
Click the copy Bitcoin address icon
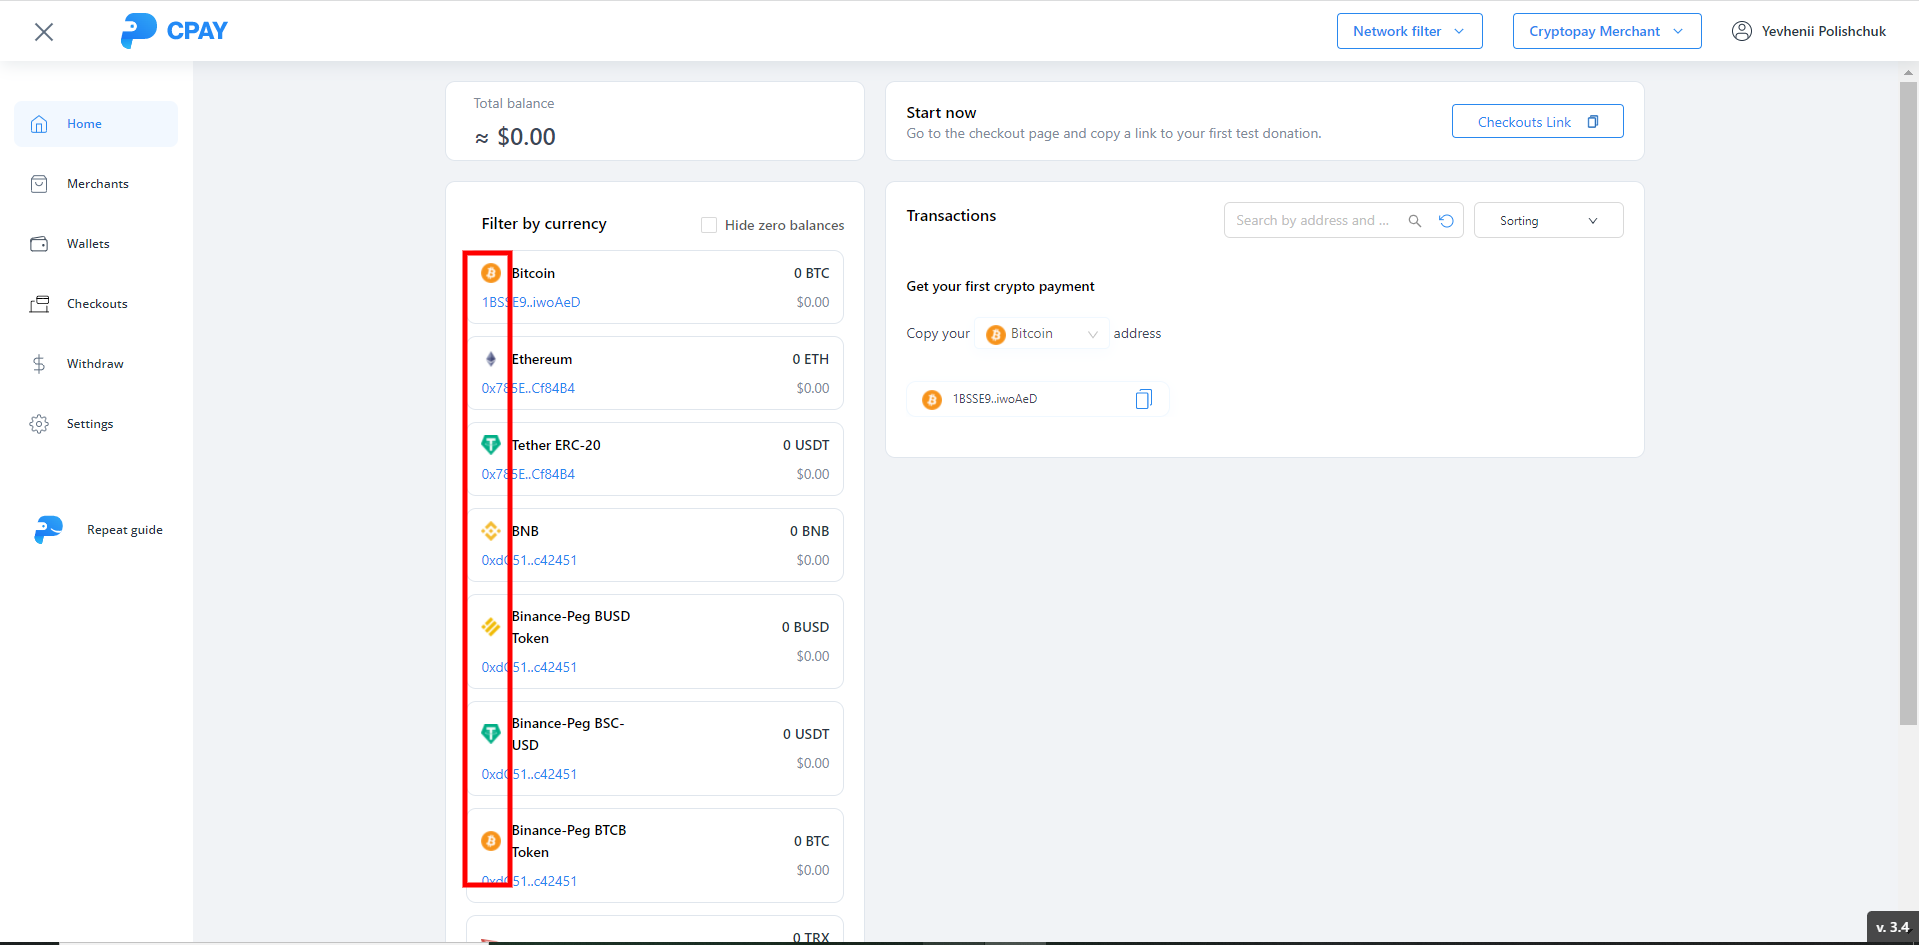[1143, 399]
